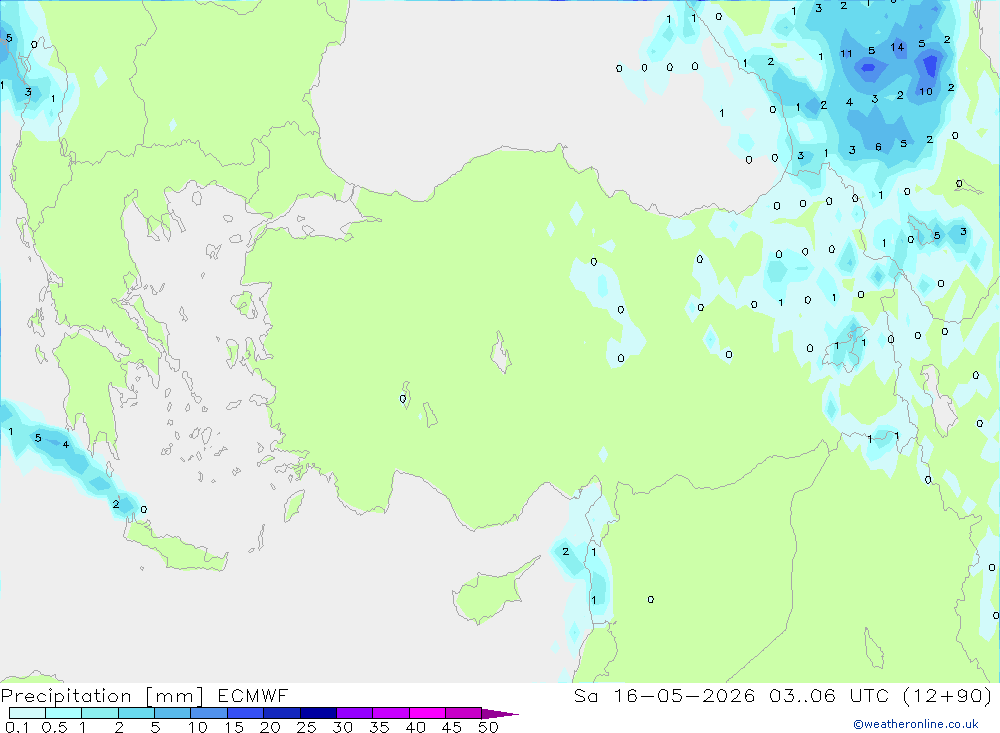Click the 20 to 25 mm legend color
Viewport: 1000px width, 733px height.
click(282, 713)
